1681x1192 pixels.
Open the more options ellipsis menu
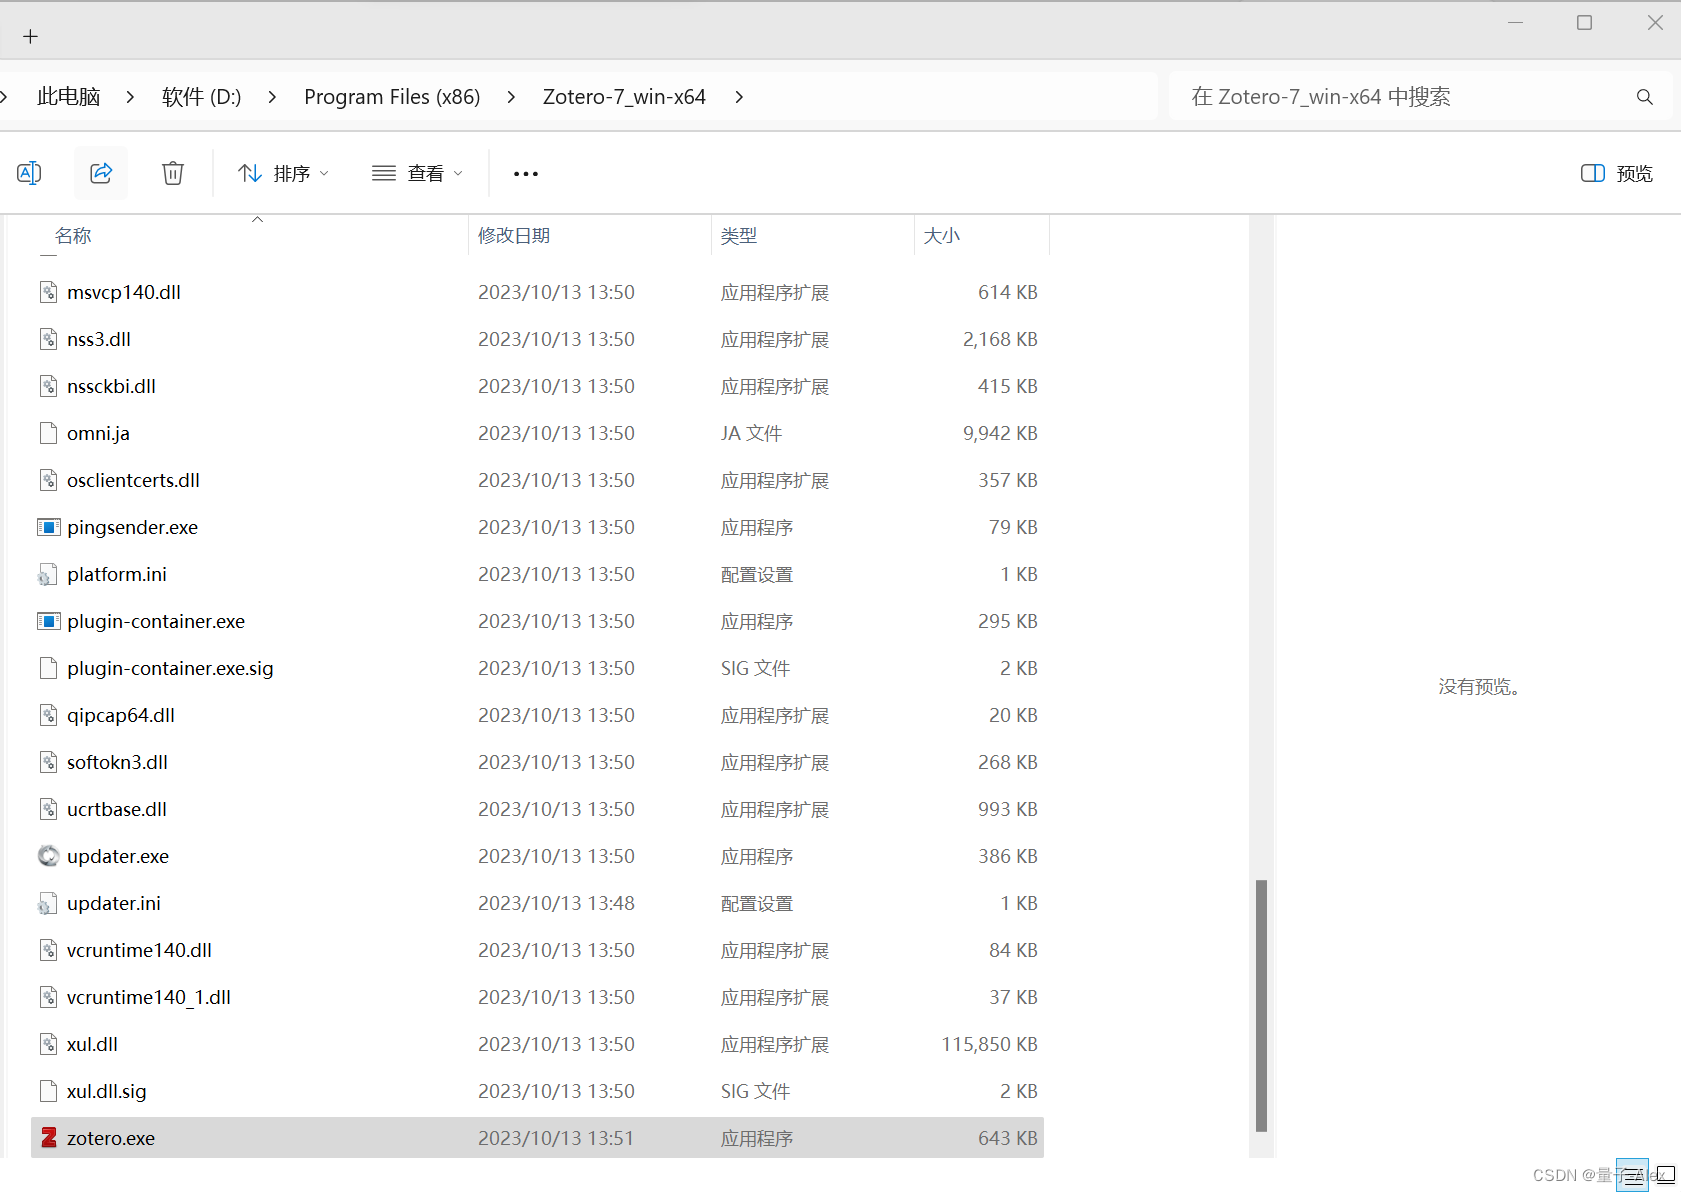(x=526, y=173)
